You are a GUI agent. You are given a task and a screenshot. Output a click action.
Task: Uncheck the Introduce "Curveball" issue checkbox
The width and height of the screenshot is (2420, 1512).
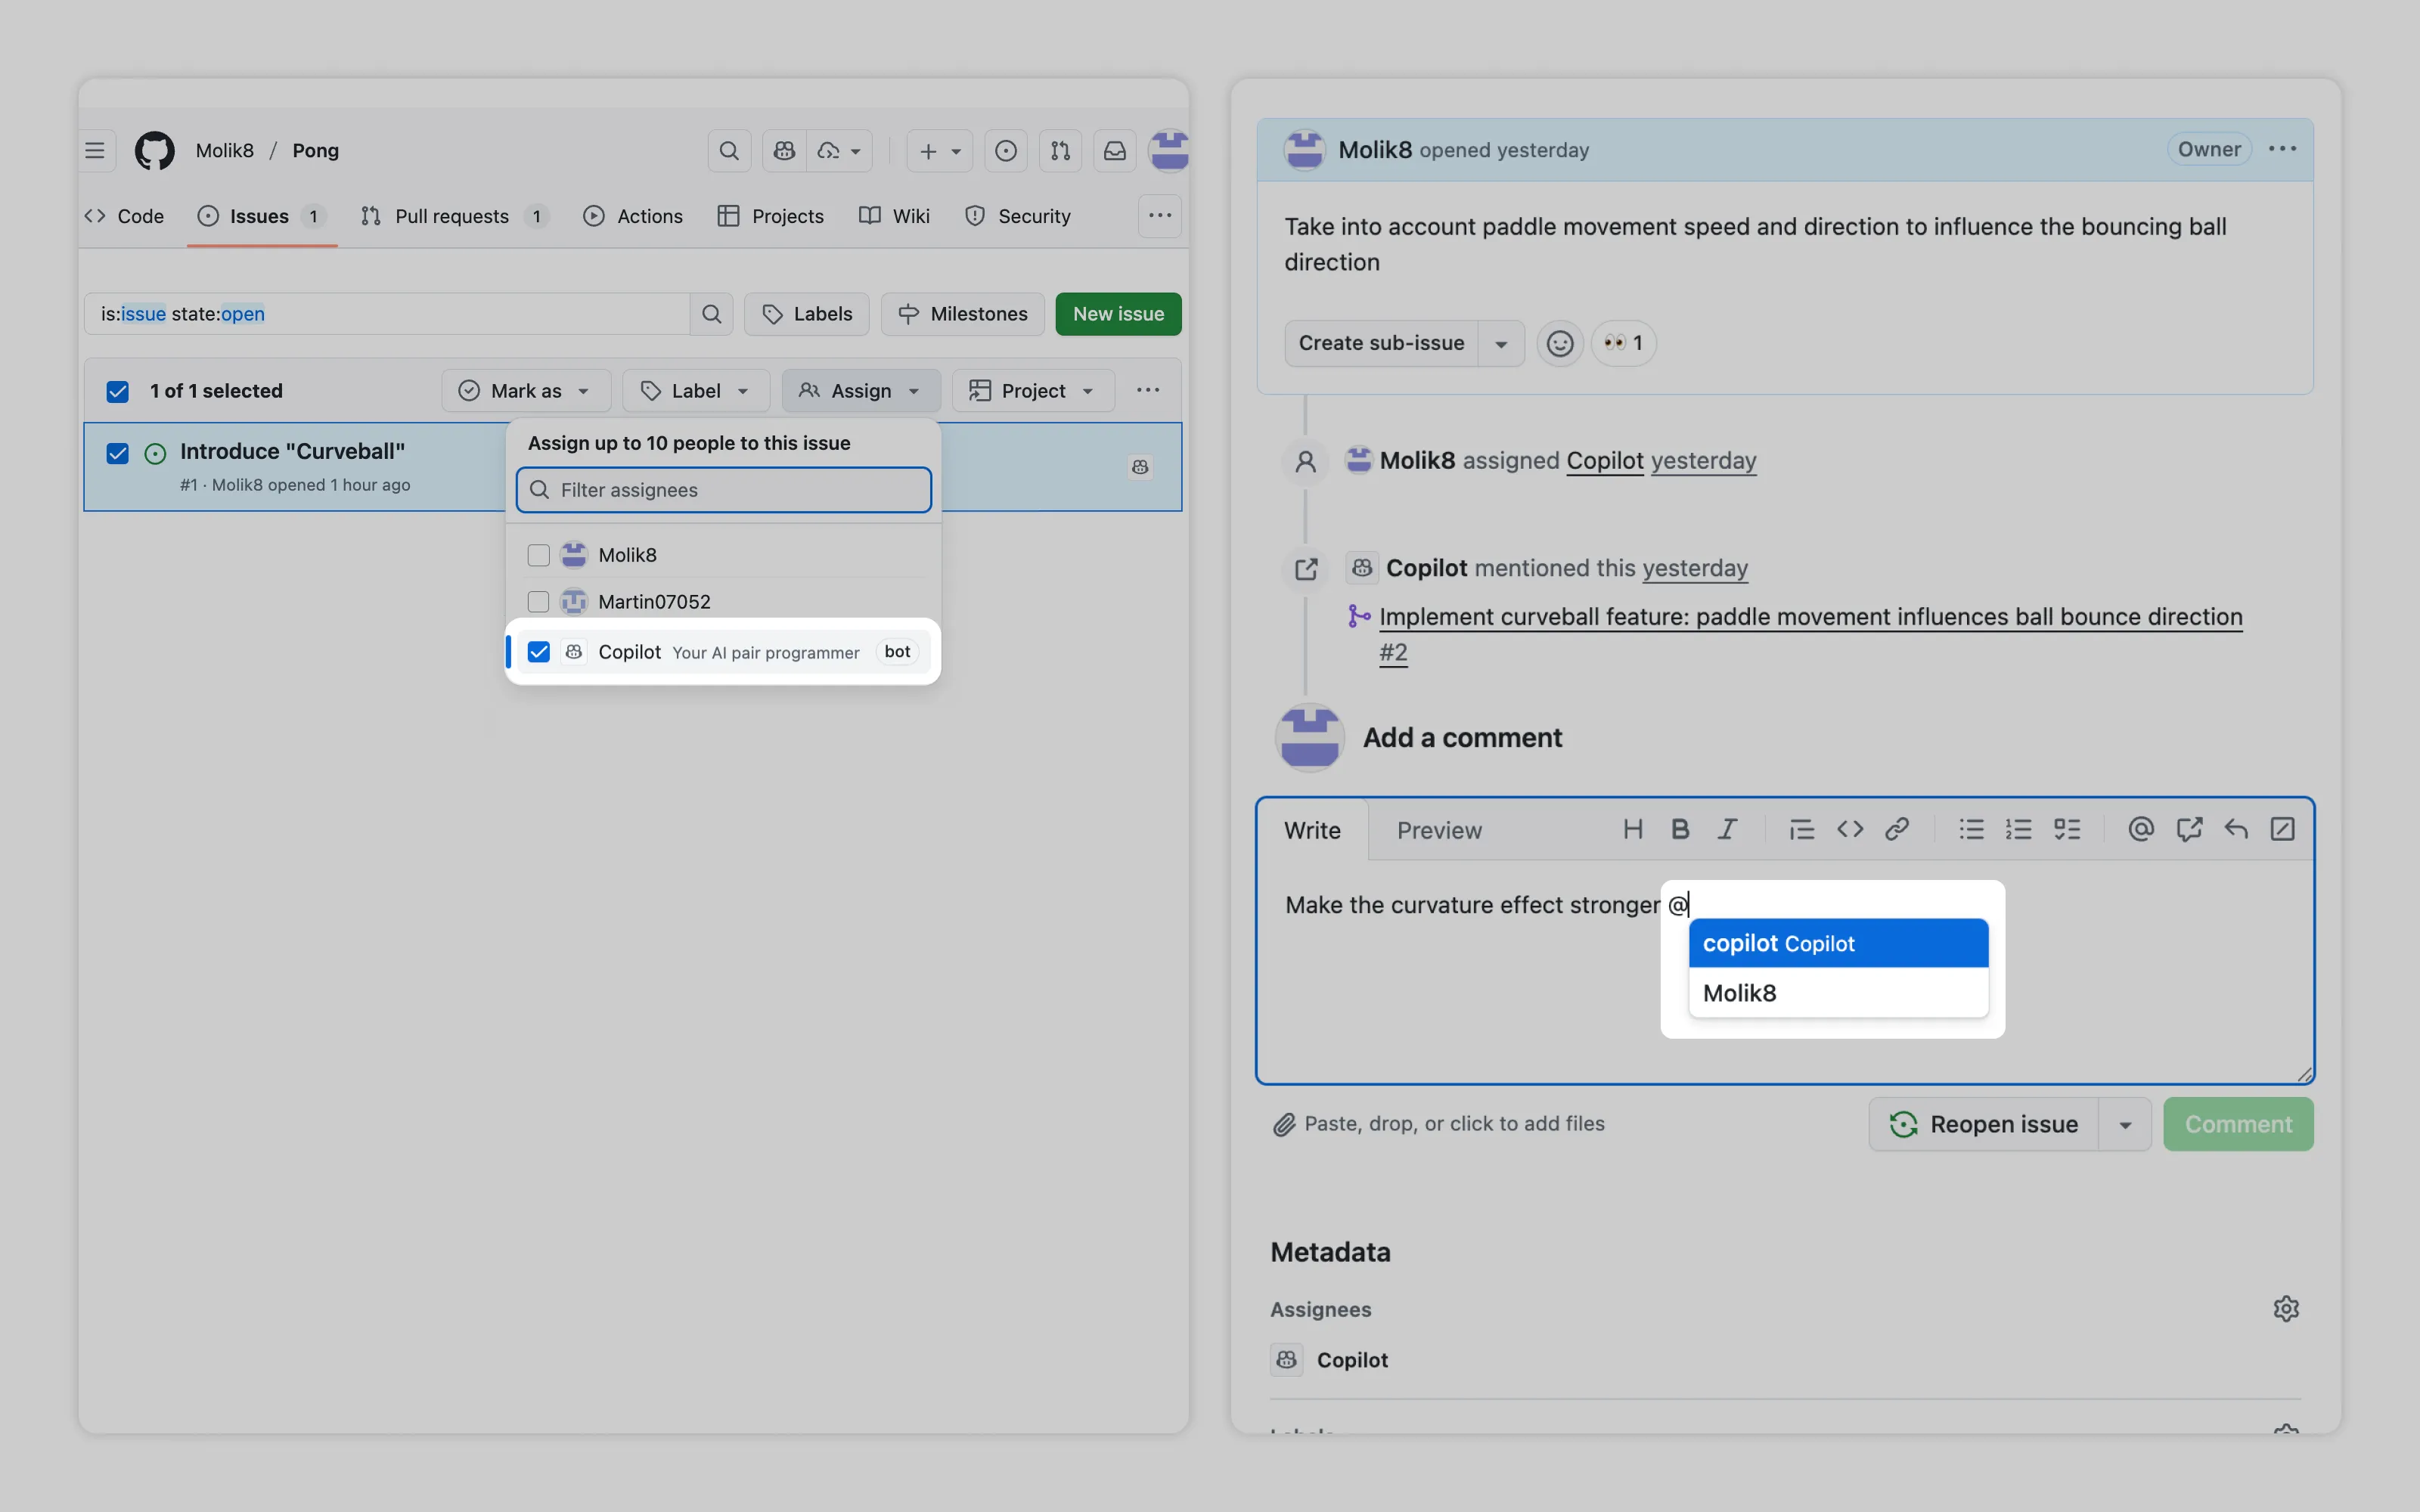click(118, 453)
